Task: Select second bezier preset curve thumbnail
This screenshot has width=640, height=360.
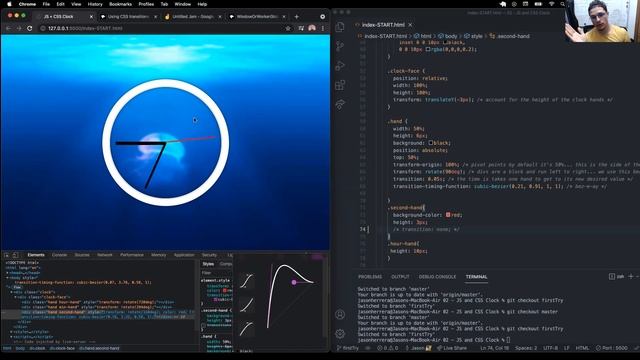Action: (246, 305)
